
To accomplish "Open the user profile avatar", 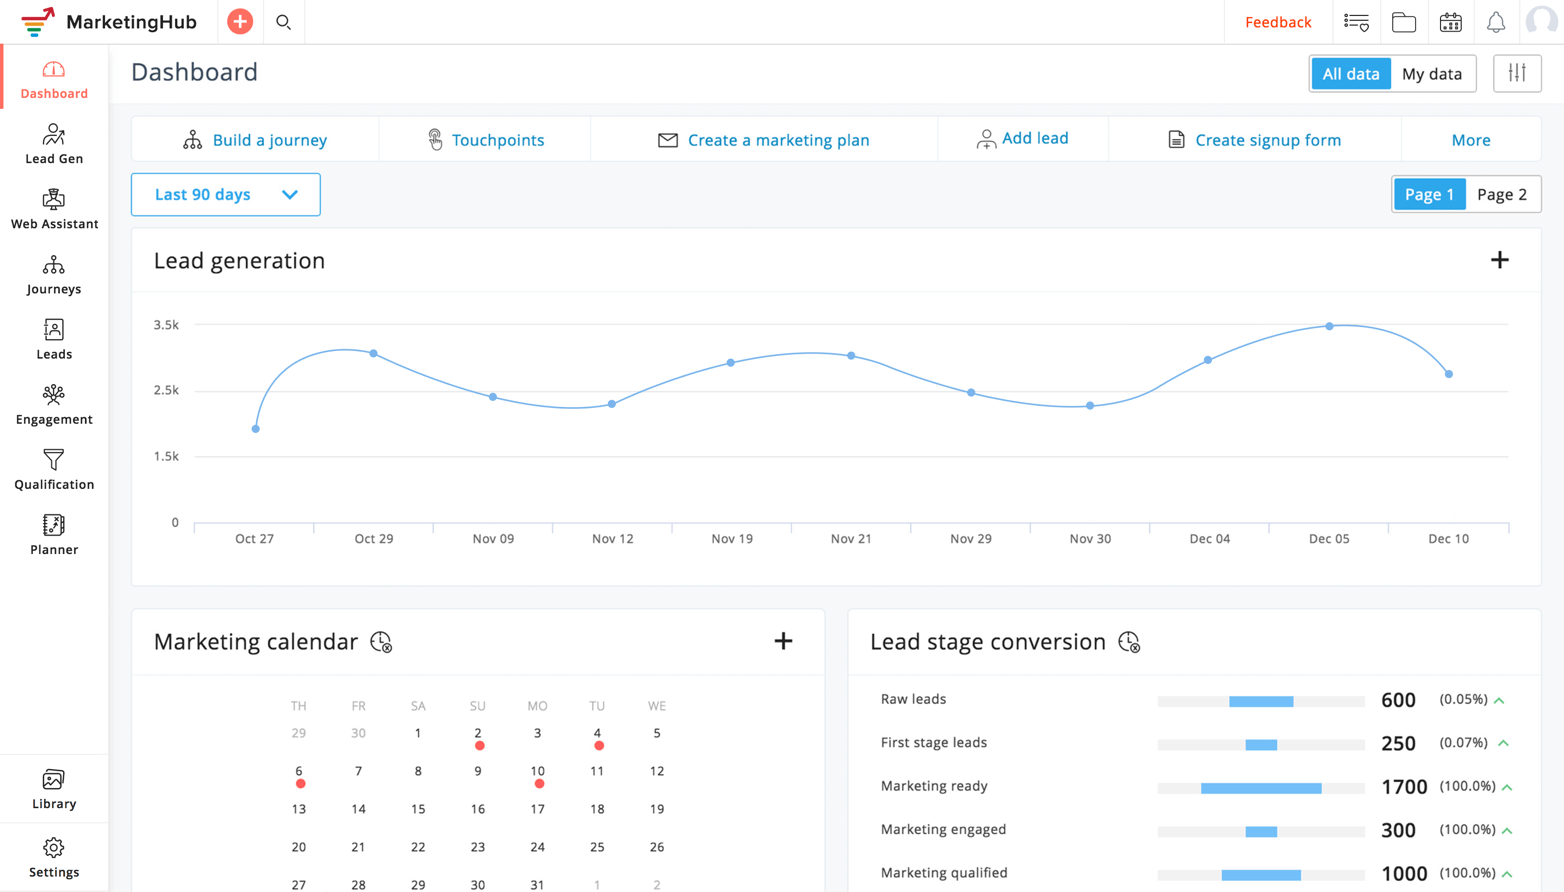I will [x=1542, y=21].
